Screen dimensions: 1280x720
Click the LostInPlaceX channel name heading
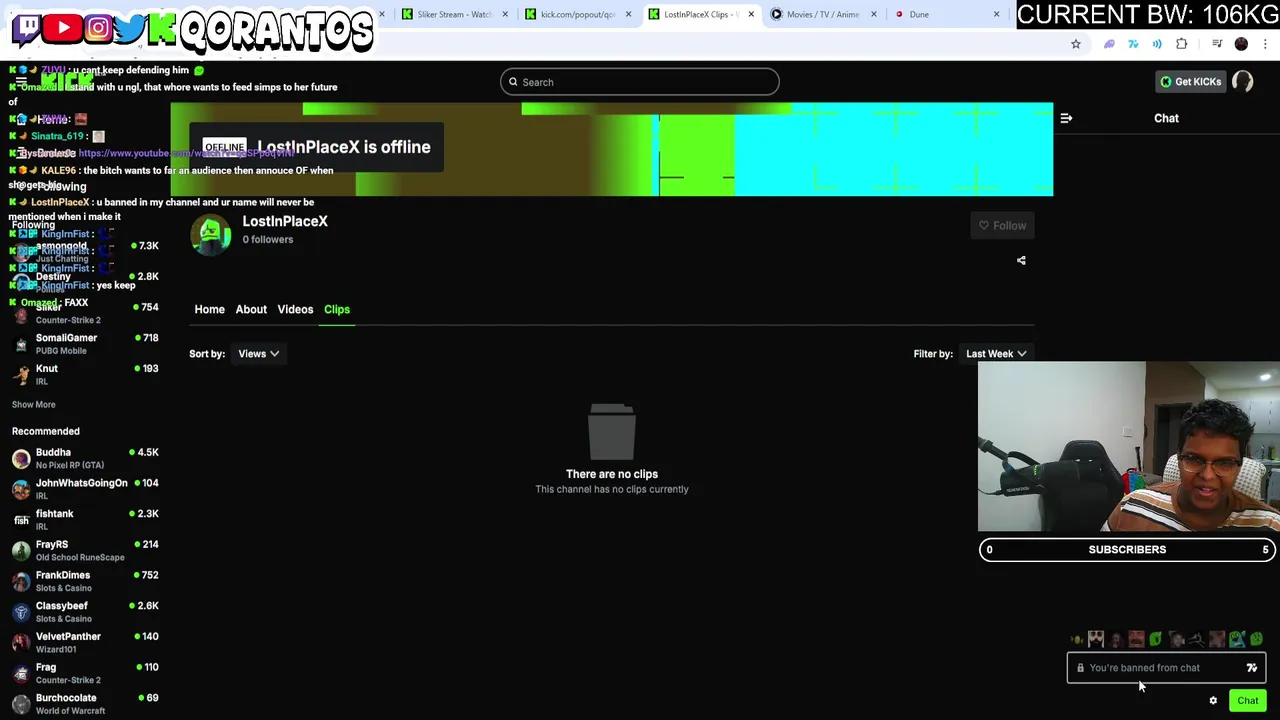click(285, 221)
